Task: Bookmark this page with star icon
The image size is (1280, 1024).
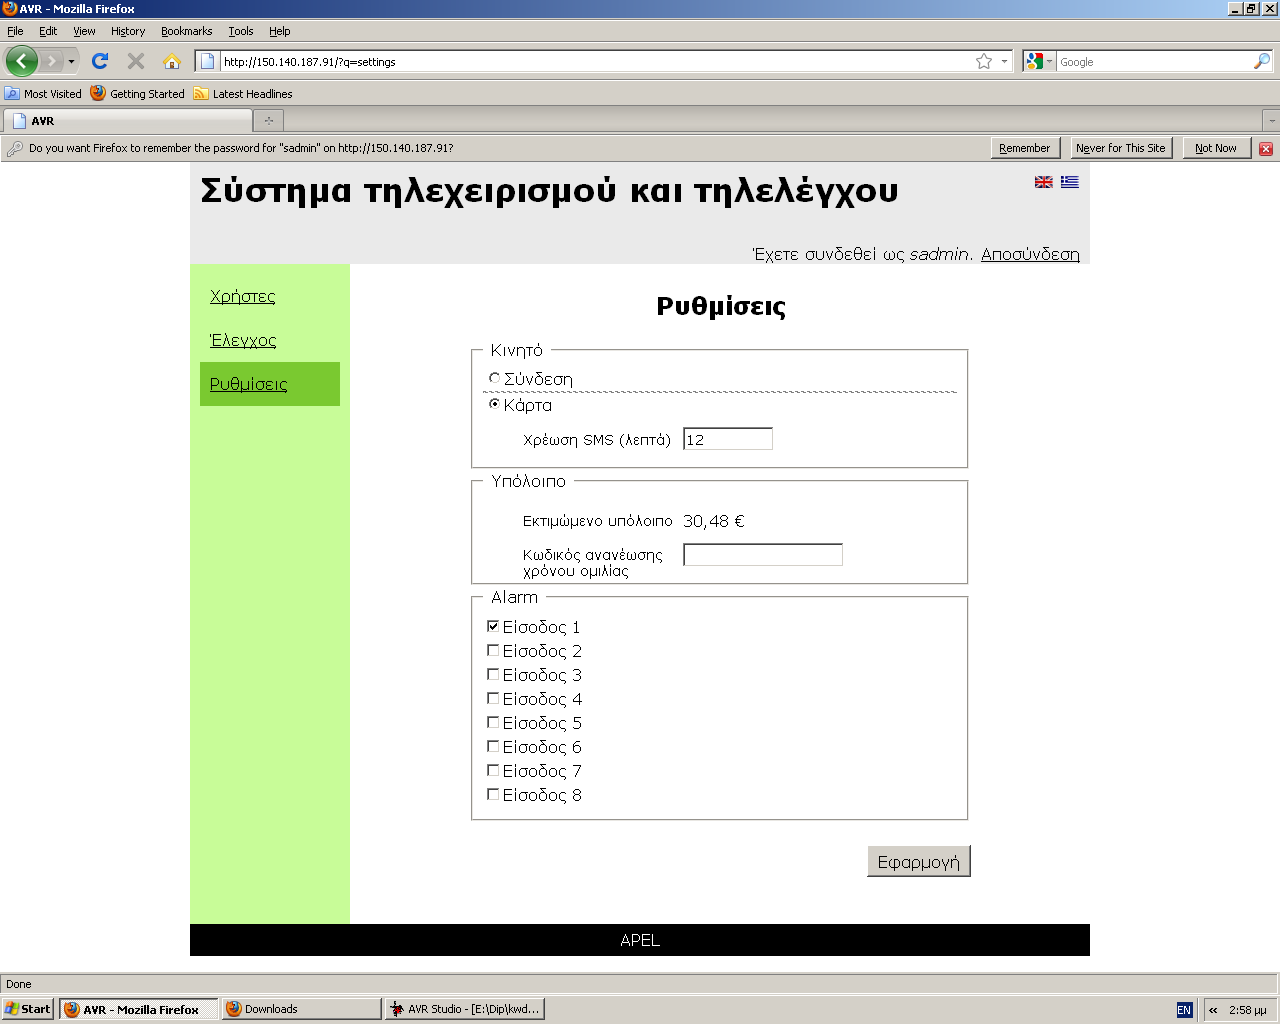Action: pos(984,61)
